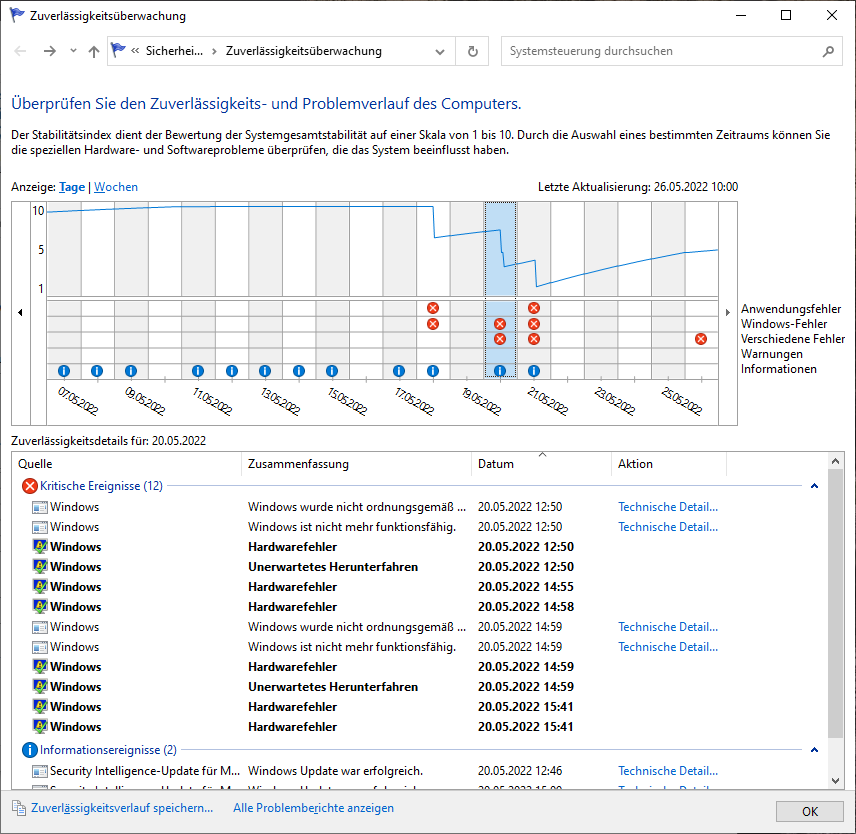The width and height of the screenshot is (856, 834).
Task: Click the forward navigation arrow
Action: pos(50,51)
